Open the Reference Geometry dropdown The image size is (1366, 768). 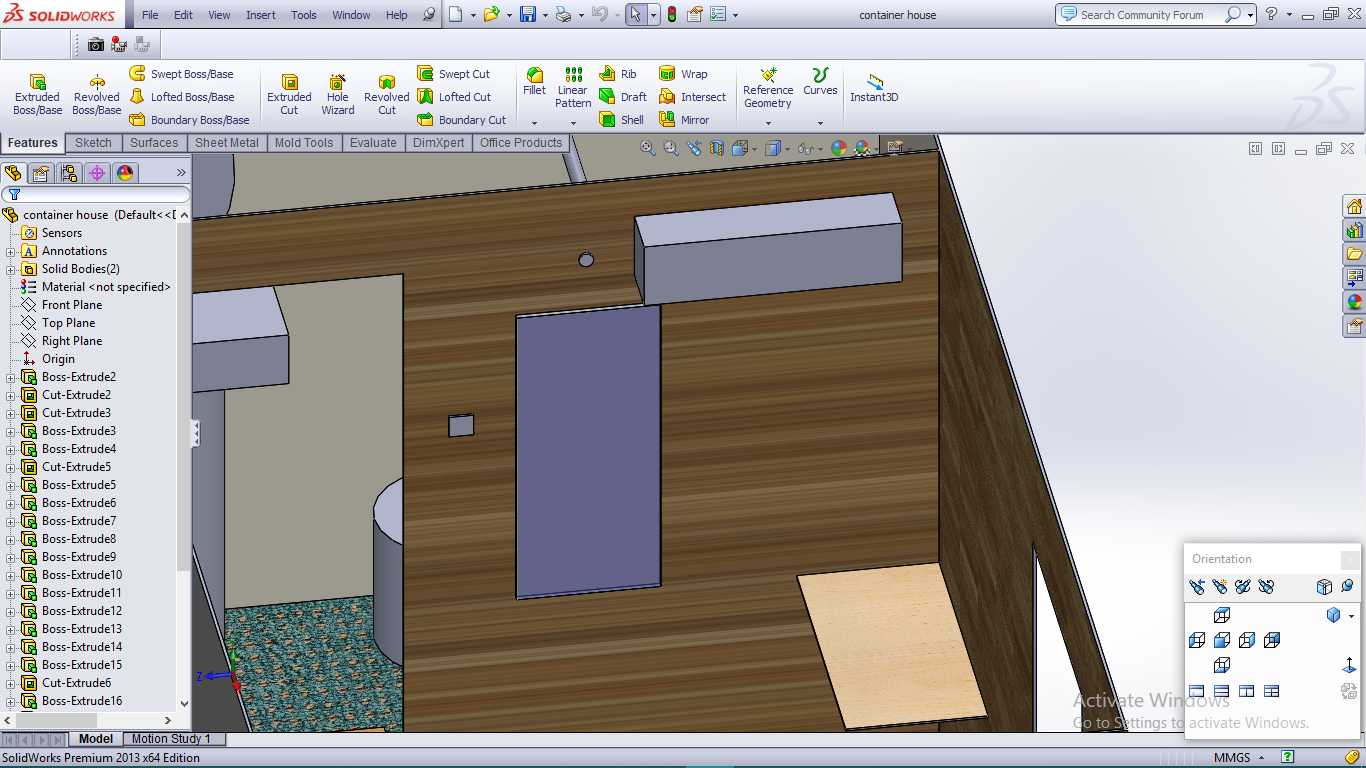(768, 123)
